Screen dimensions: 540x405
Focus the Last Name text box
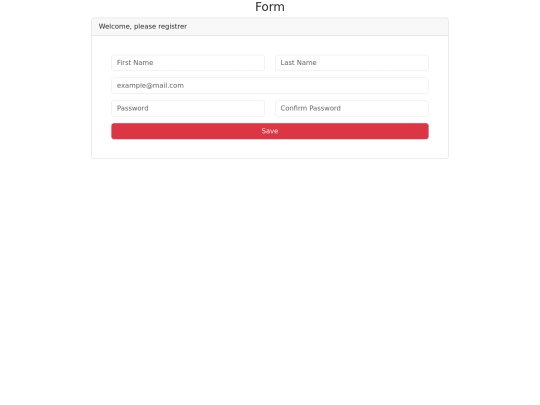click(x=352, y=63)
